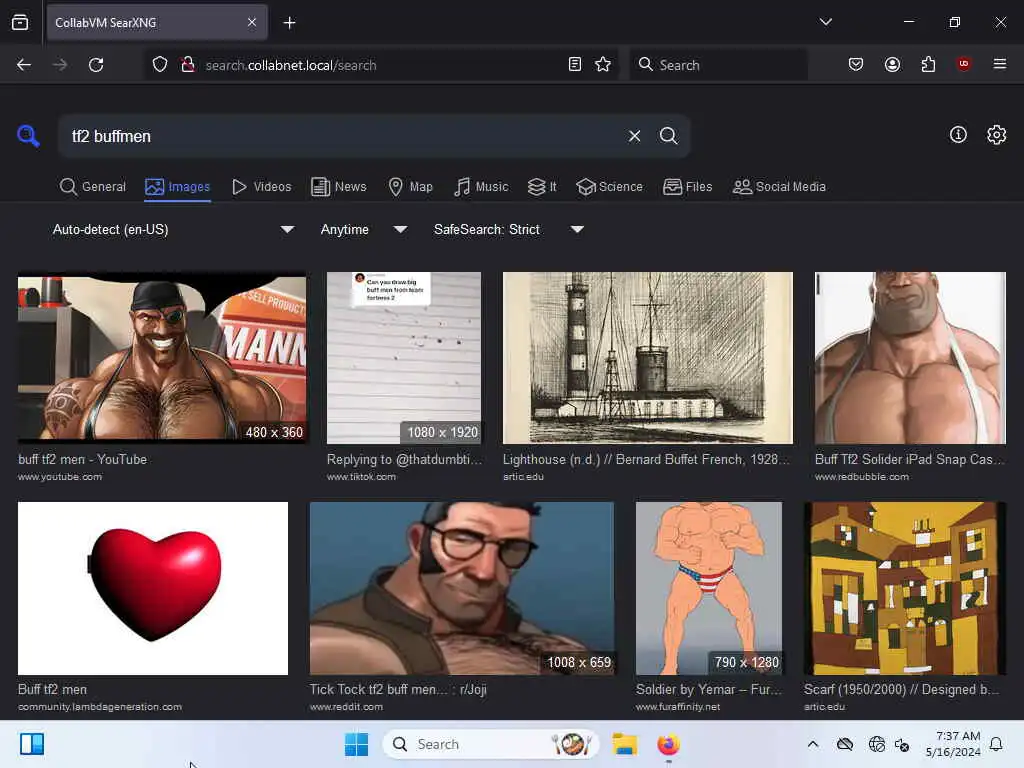The width and height of the screenshot is (1024, 768).
Task: Open the 'Lighthouse (n.d.) // Bernard Buffet' link
Action: [x=646, y=459]
